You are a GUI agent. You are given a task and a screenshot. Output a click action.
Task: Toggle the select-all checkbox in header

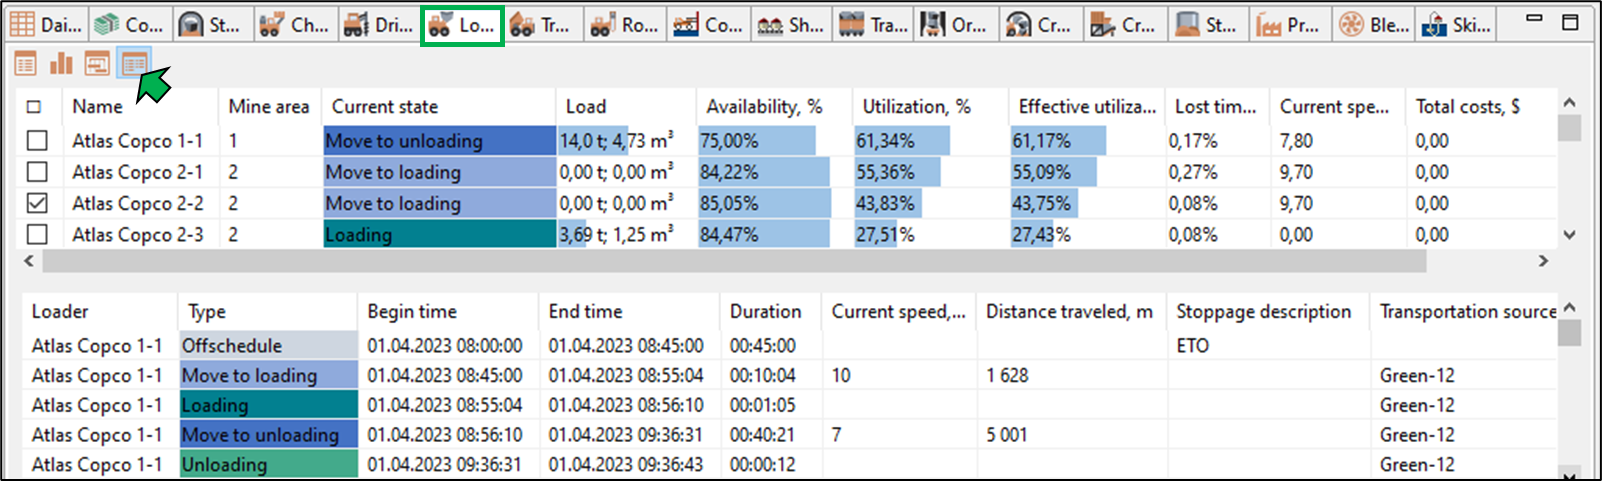coord(34,106)
